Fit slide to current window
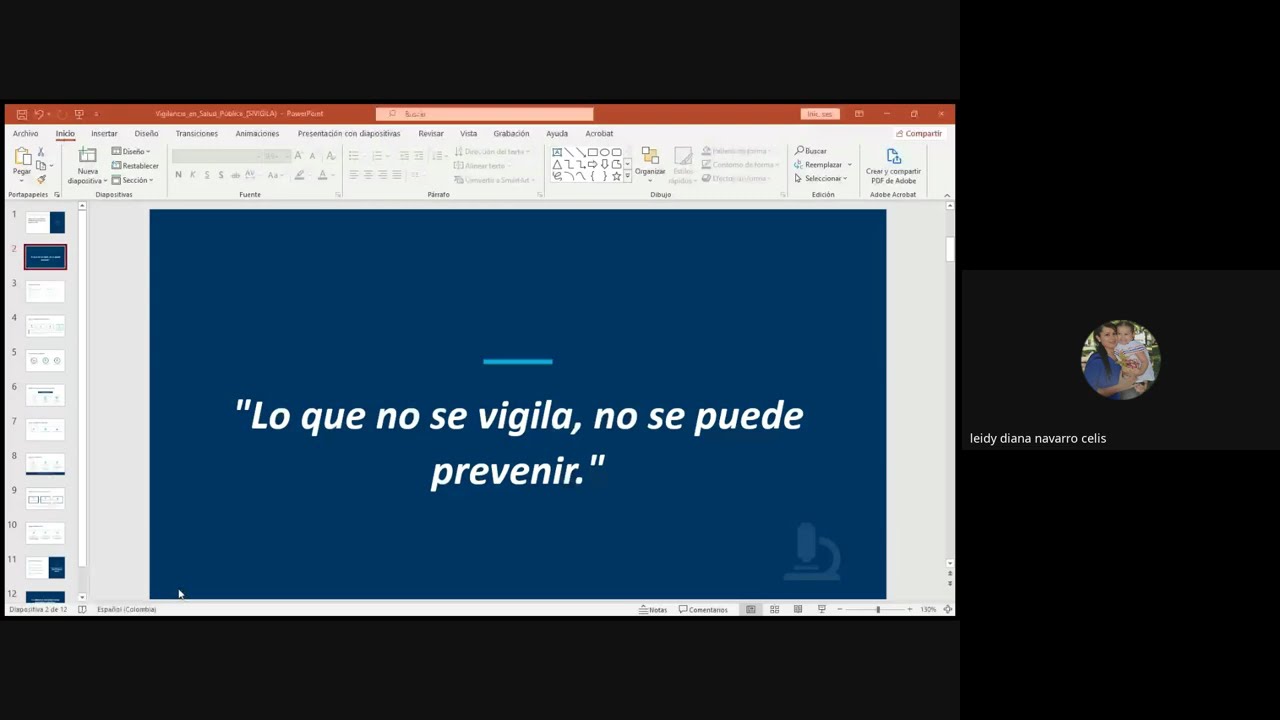This screenshot has width=1280, height=720. pyautogui.click(x=947, y=609)
